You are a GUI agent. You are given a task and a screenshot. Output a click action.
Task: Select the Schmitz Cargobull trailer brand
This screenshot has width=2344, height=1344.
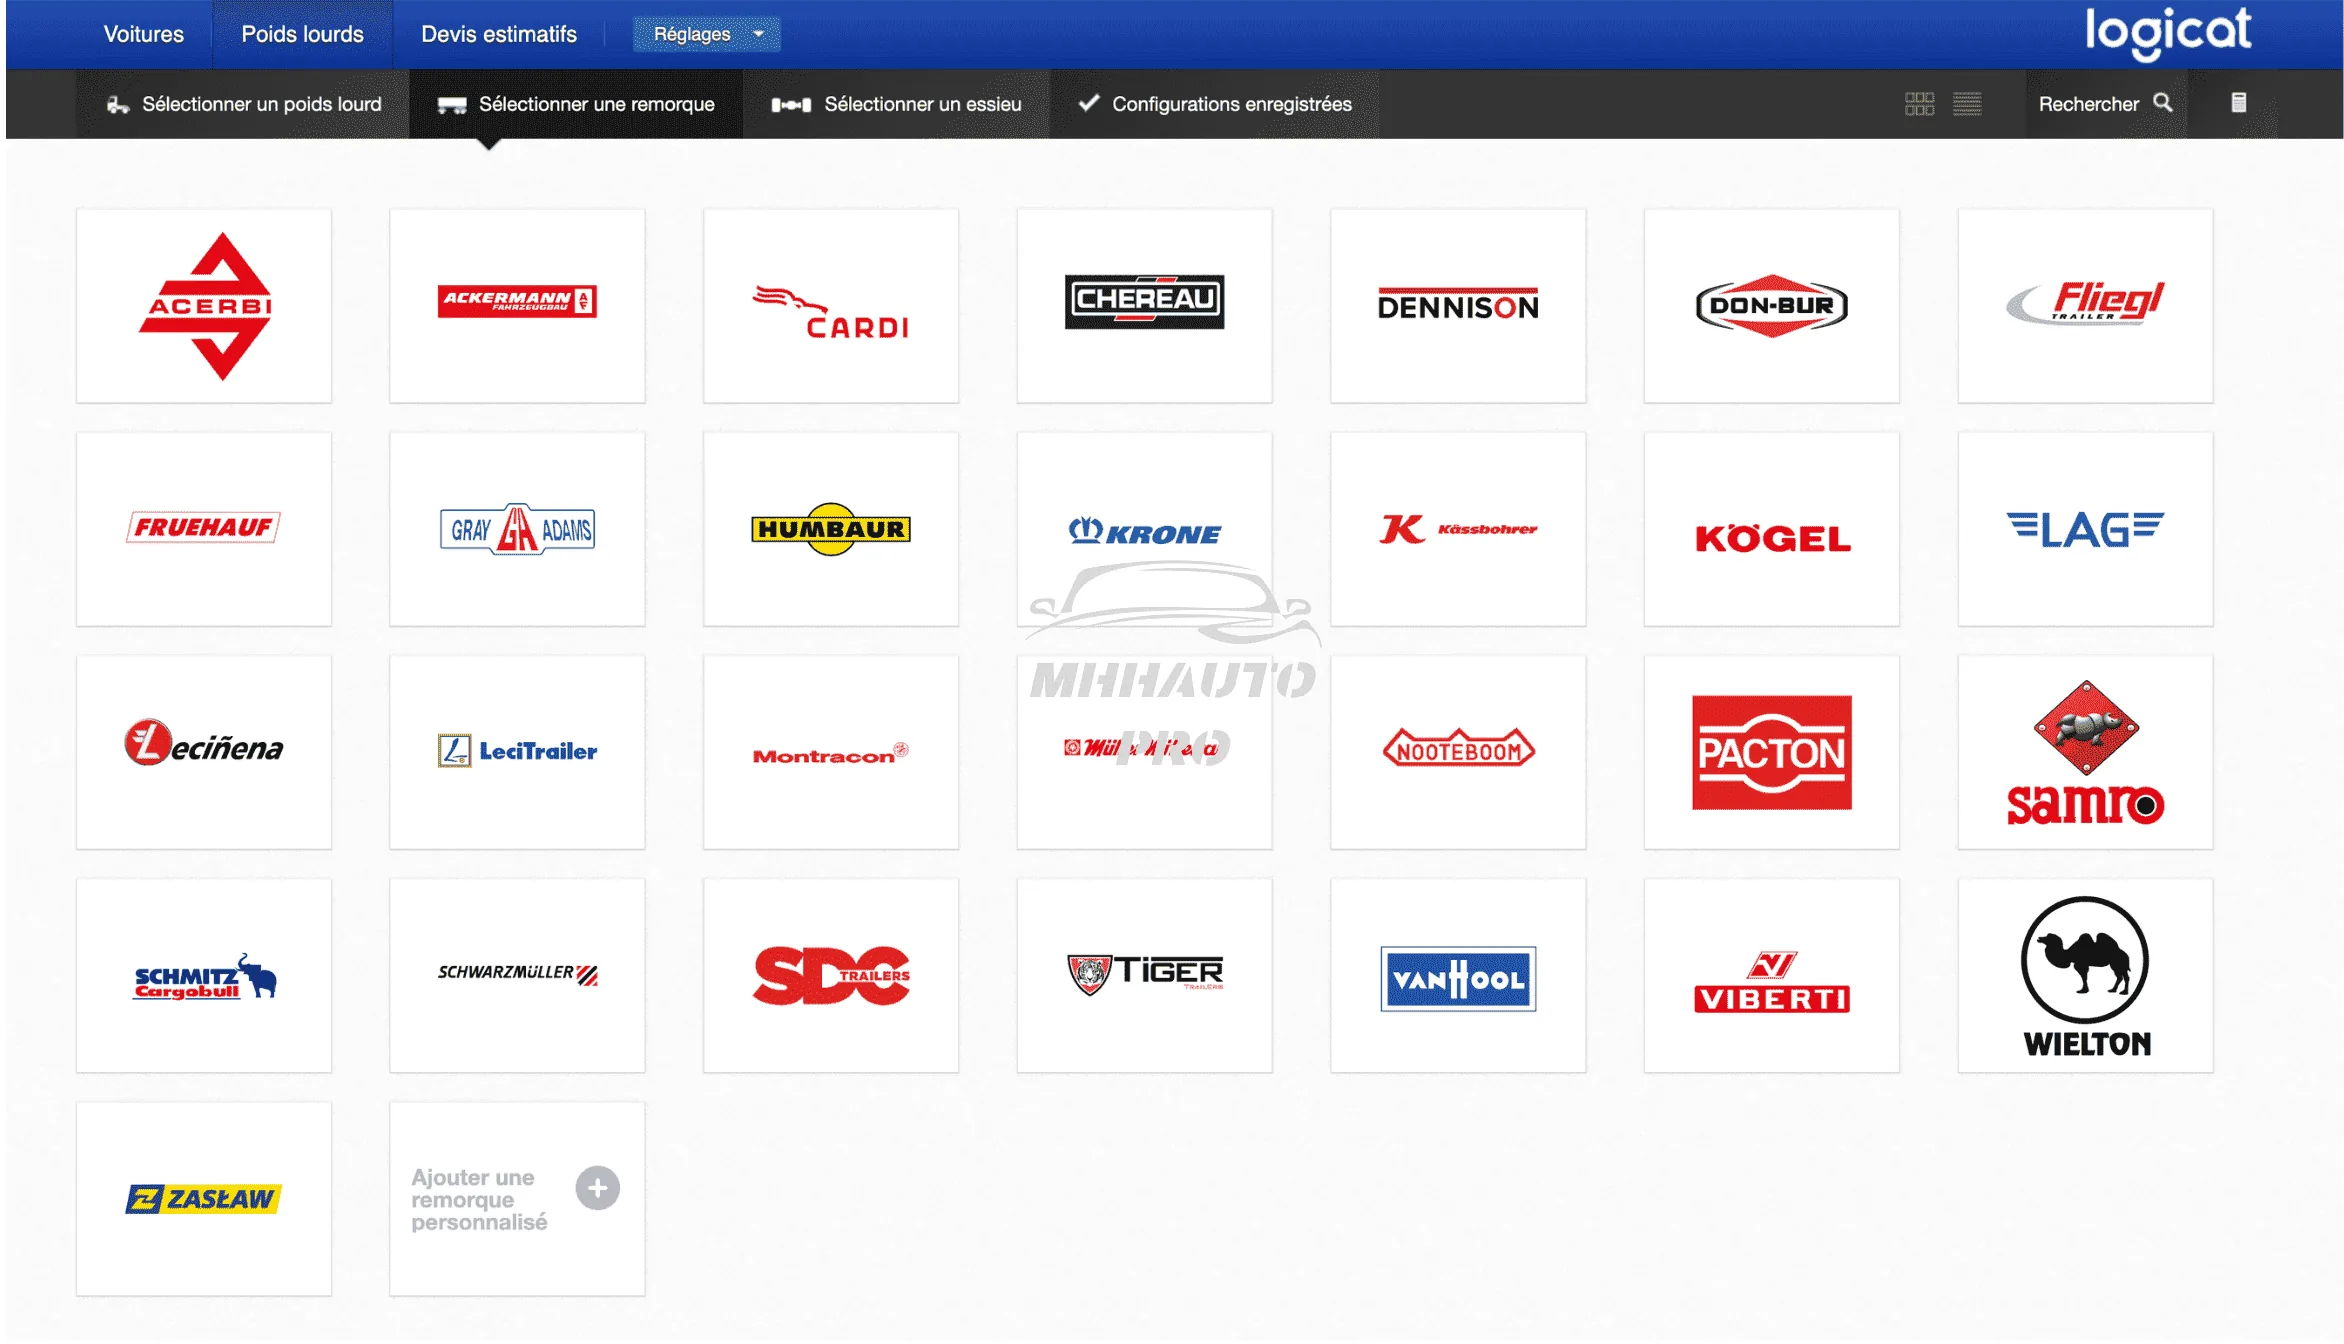click(204, 976)
